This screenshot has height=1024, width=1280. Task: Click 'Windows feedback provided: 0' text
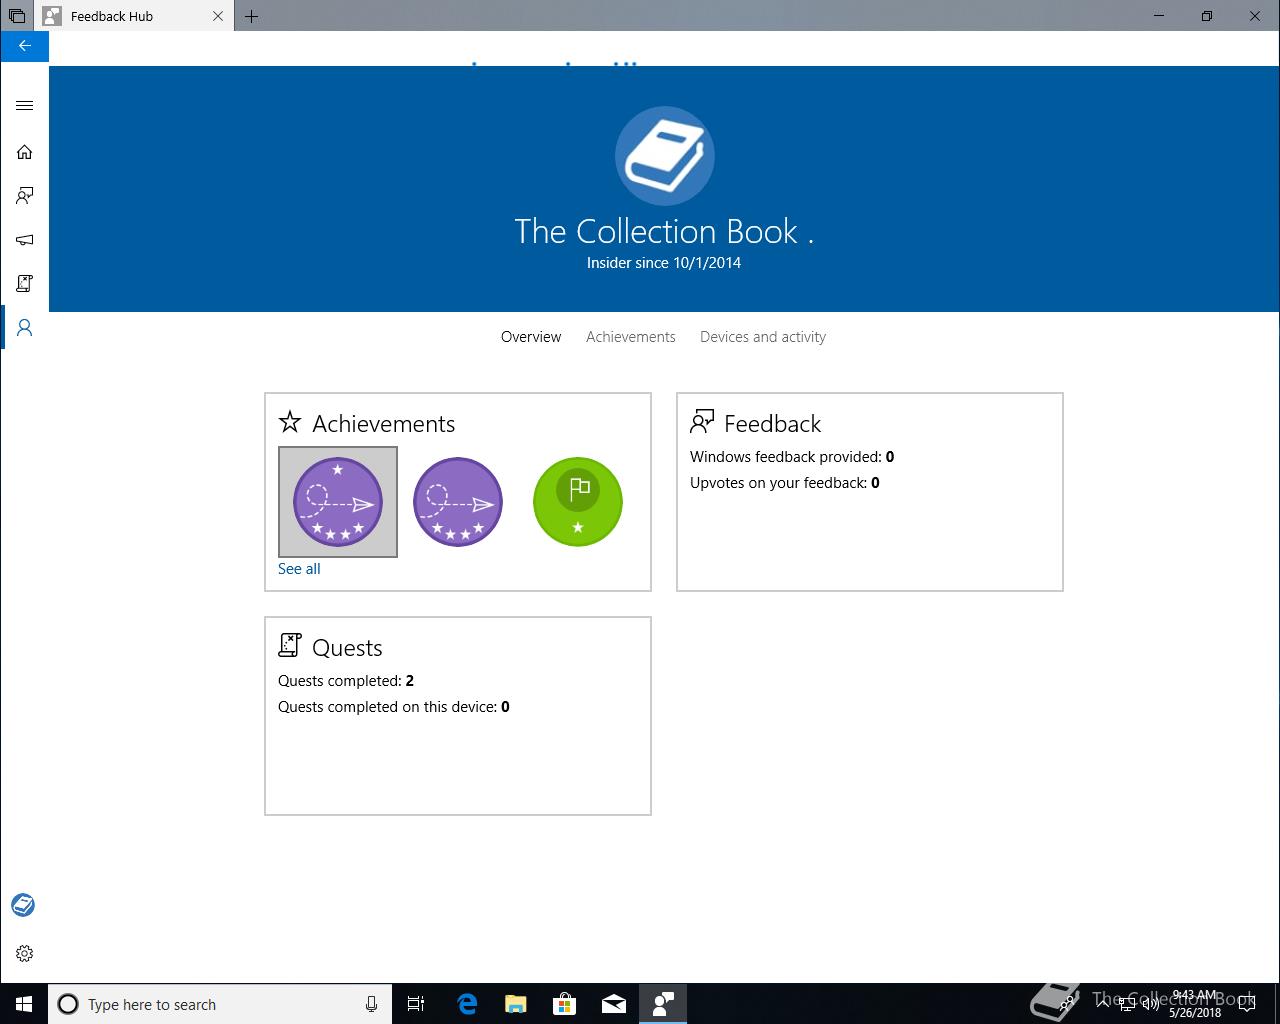(792, 457)
